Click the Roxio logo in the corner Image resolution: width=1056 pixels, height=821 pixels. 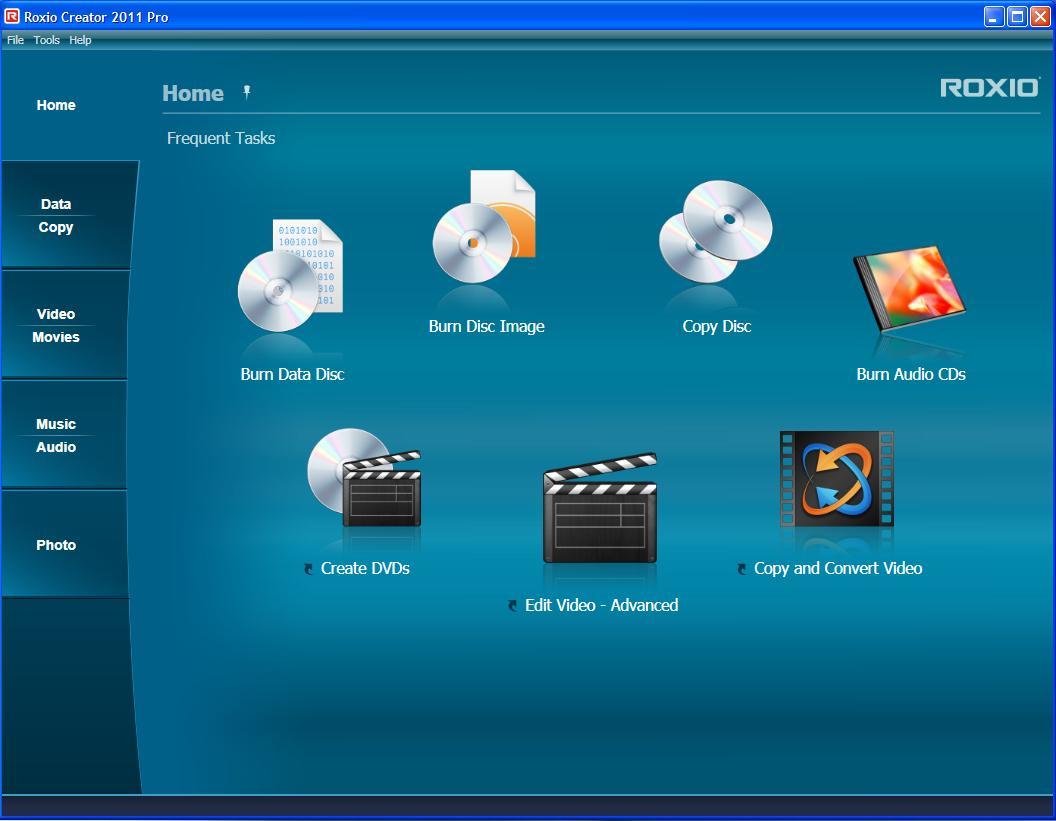click(989, 88)
